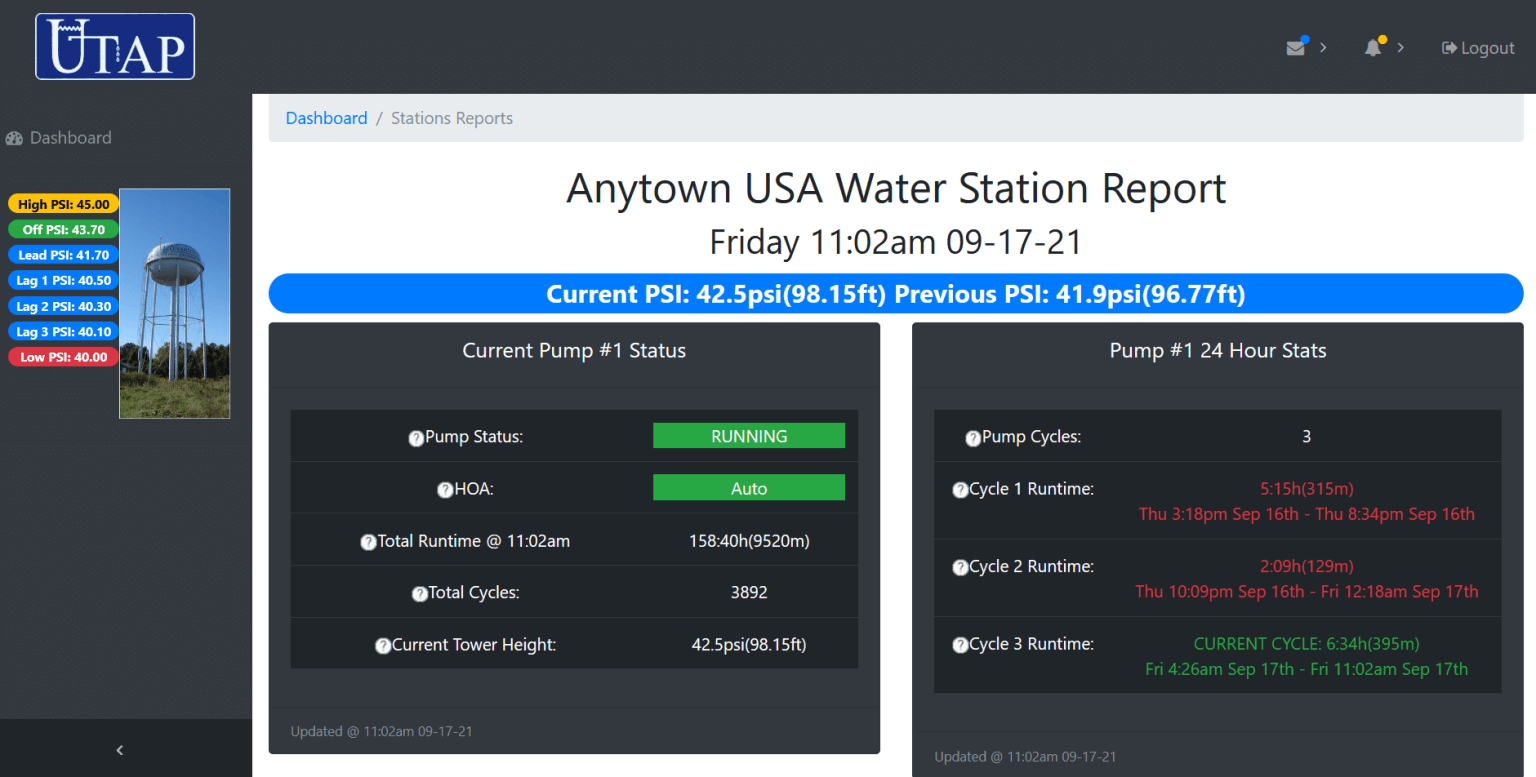Click the help icon beside Current Tower Height
Screen dimensions: 1536x777
383,645
